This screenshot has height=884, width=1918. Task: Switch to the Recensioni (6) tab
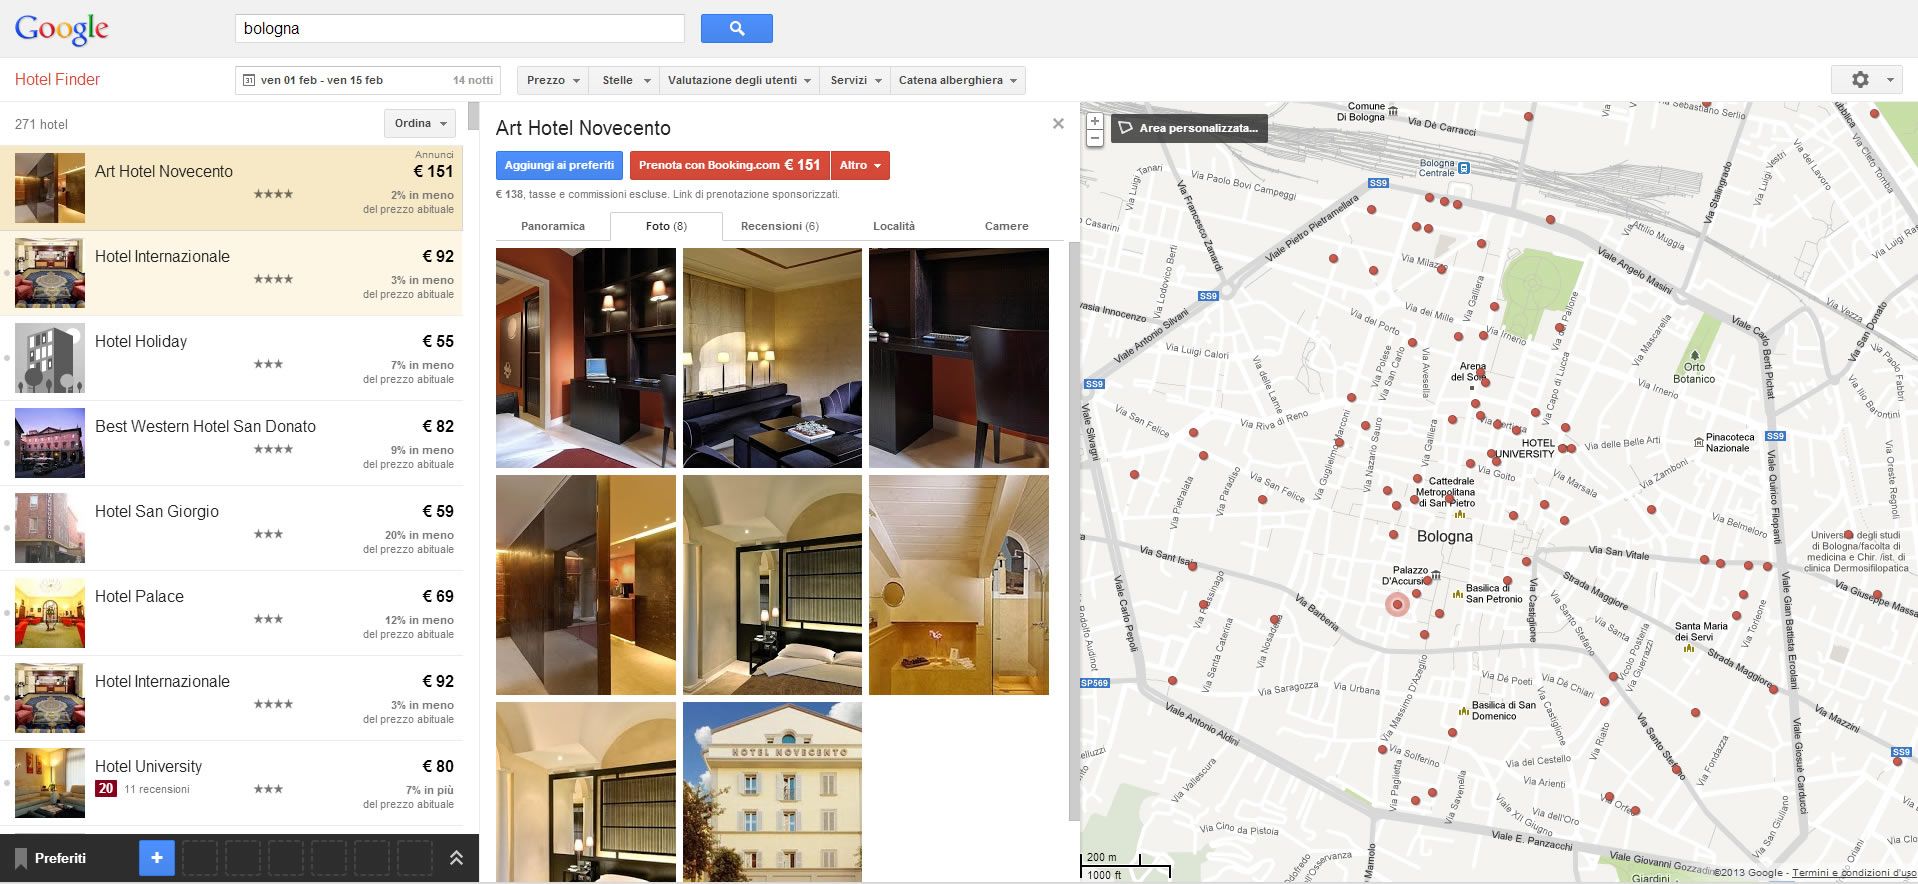click(x=779, y=226)
